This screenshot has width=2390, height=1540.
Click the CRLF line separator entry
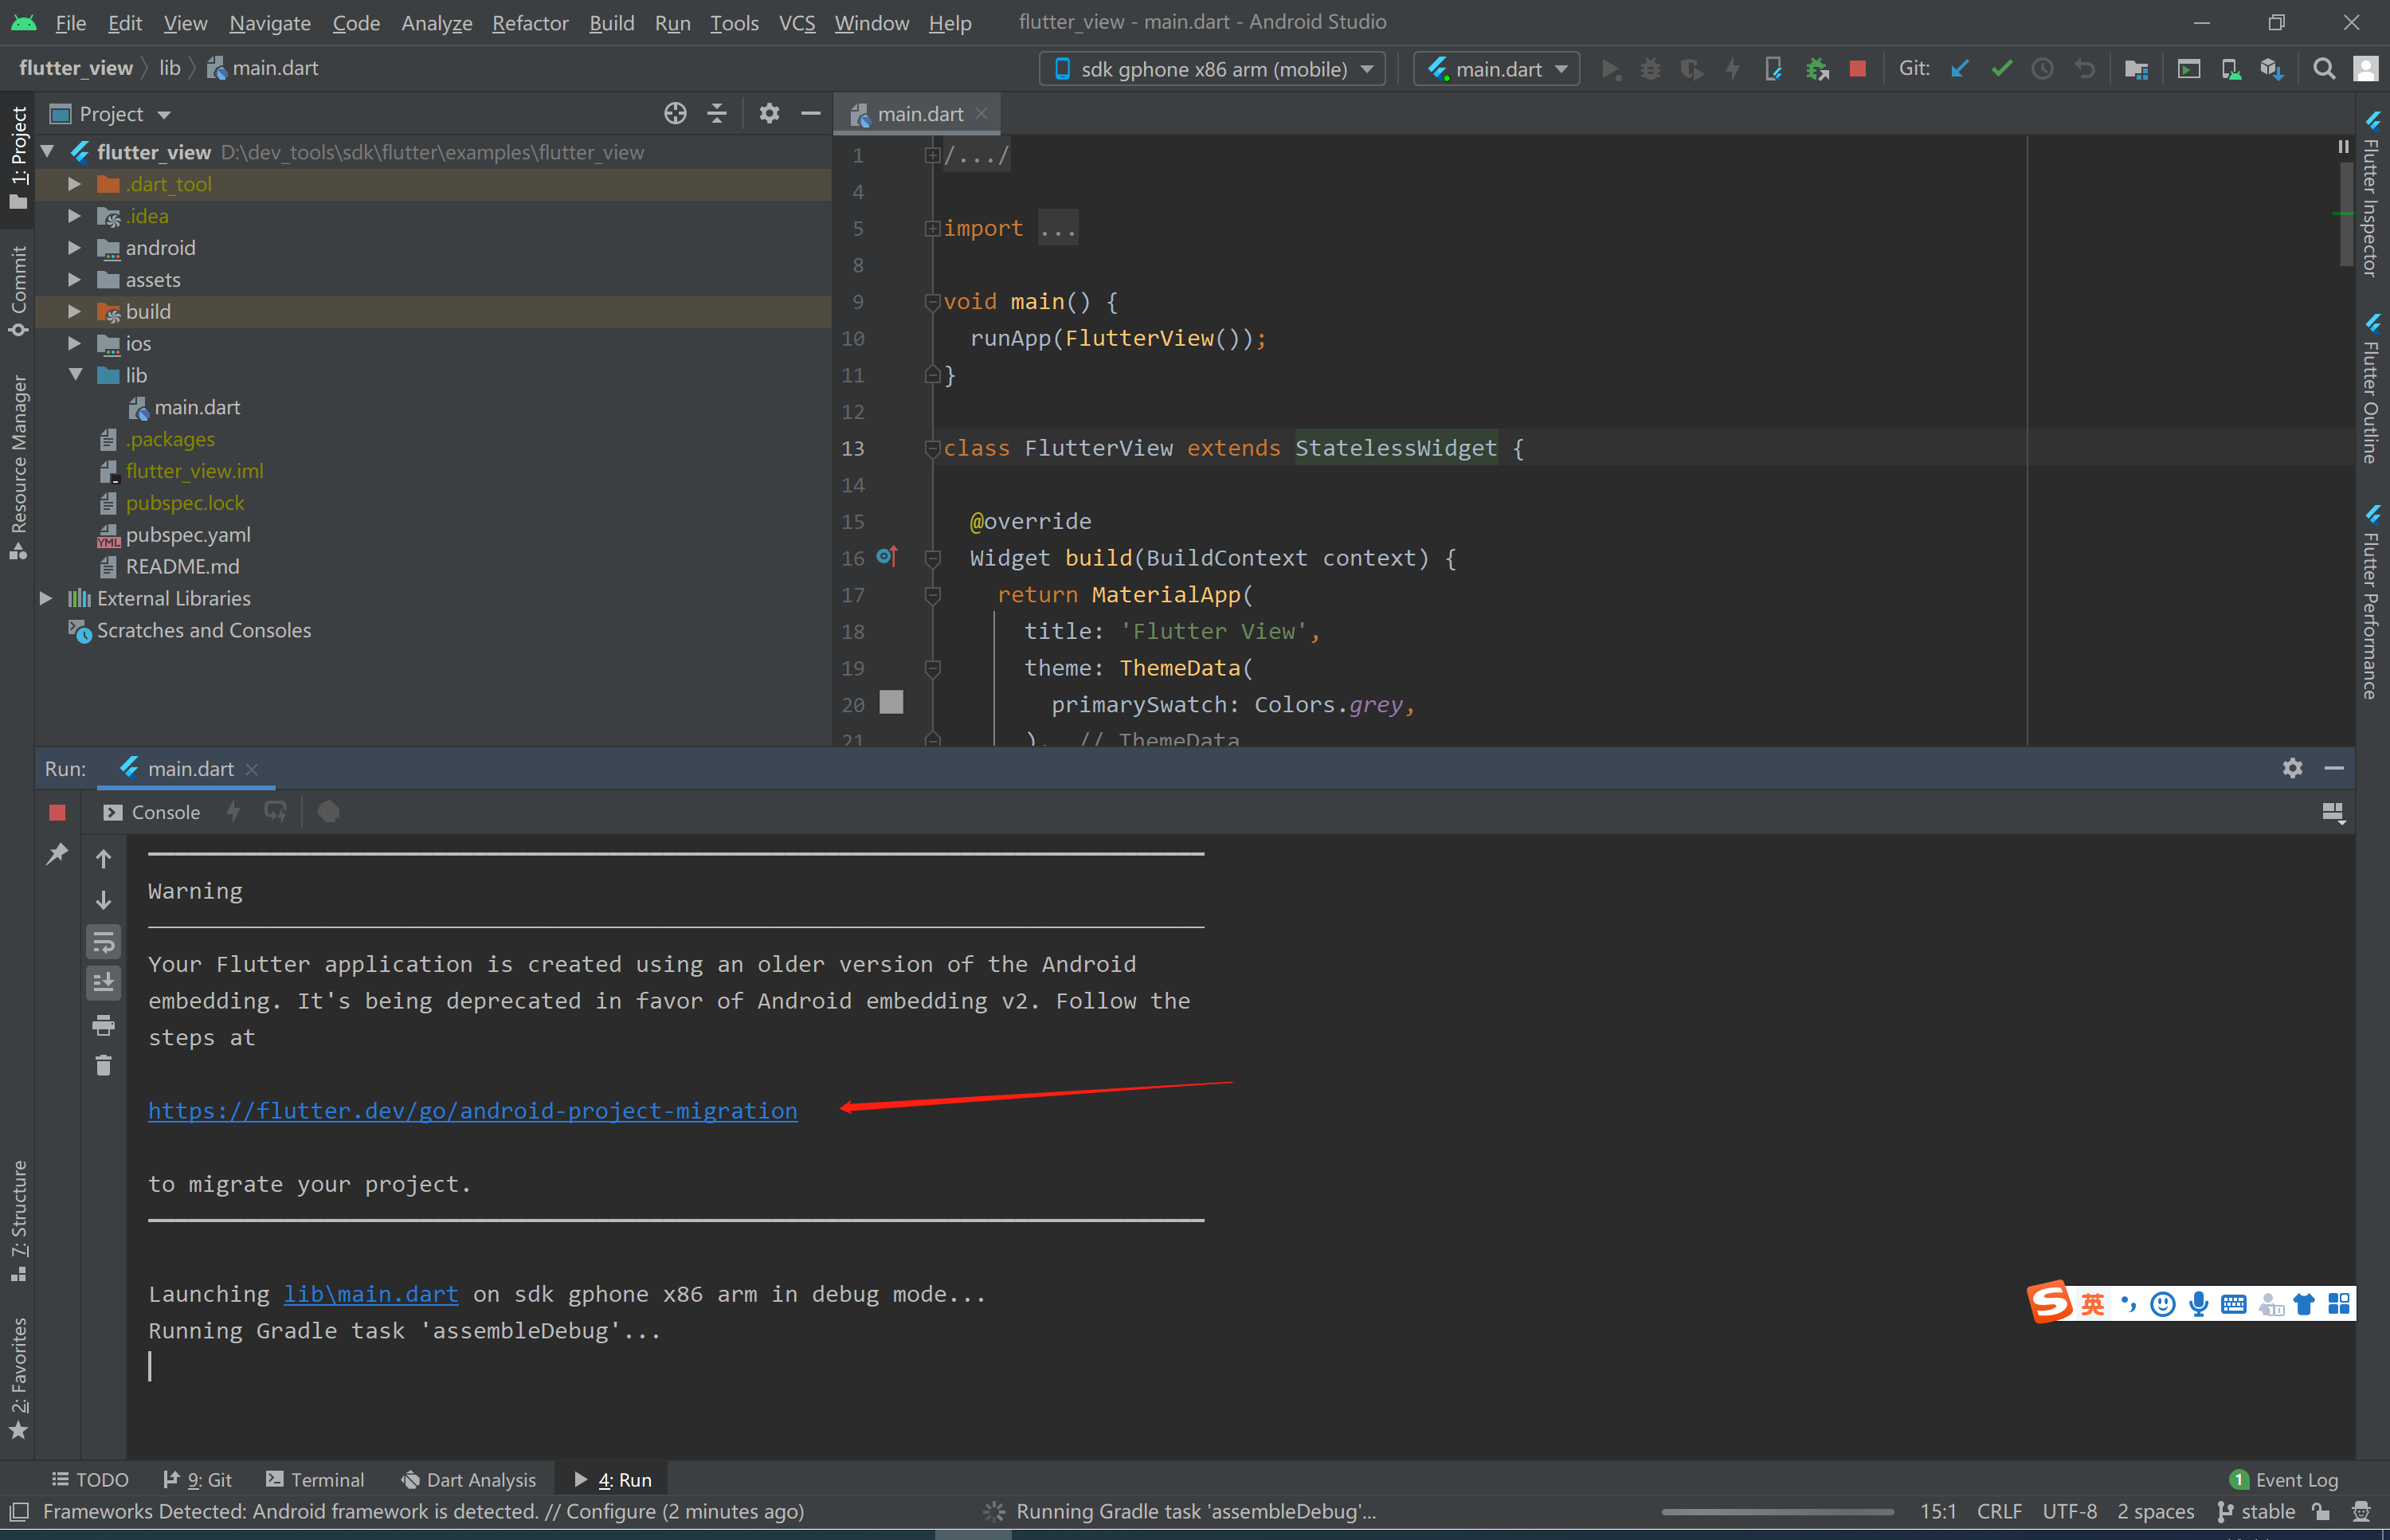pos(1999,1511)
